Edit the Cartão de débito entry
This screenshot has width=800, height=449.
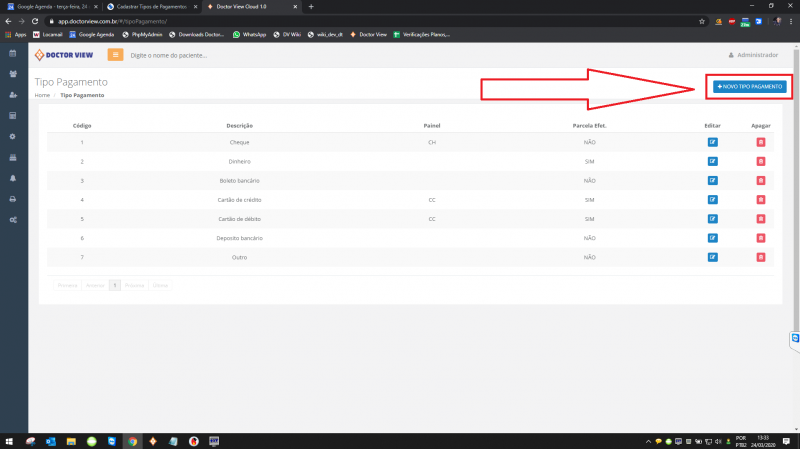[x=712, y=219]
